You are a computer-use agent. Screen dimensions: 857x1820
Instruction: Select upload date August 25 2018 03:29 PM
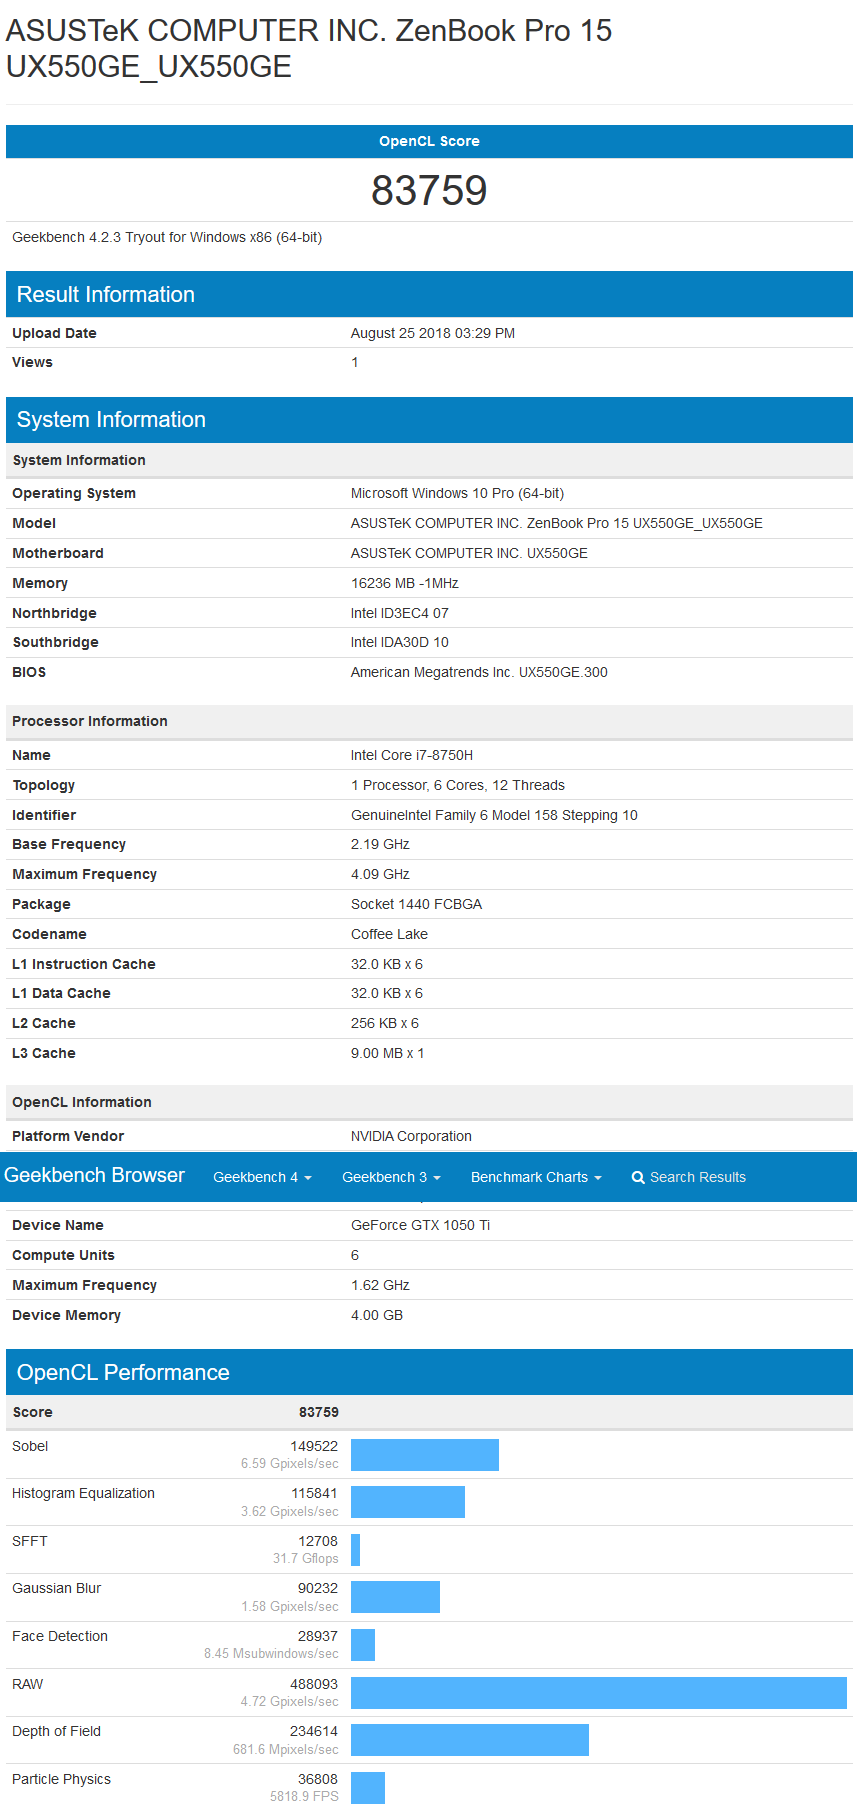[x=433, y=333]
